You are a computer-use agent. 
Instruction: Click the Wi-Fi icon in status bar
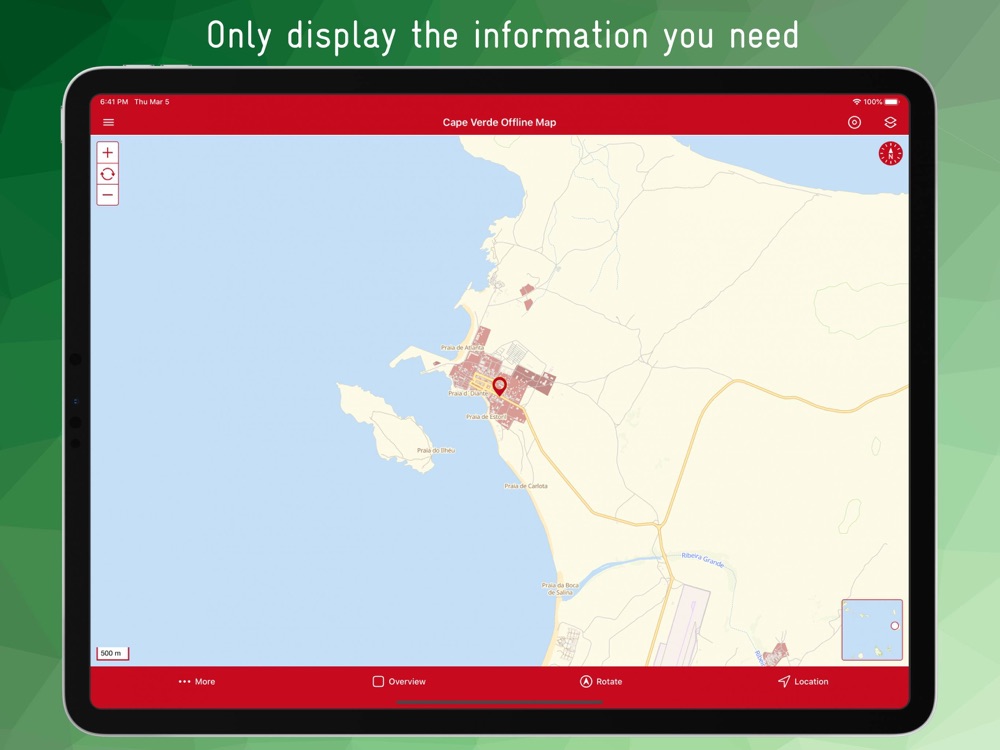[x=857, y=102]
